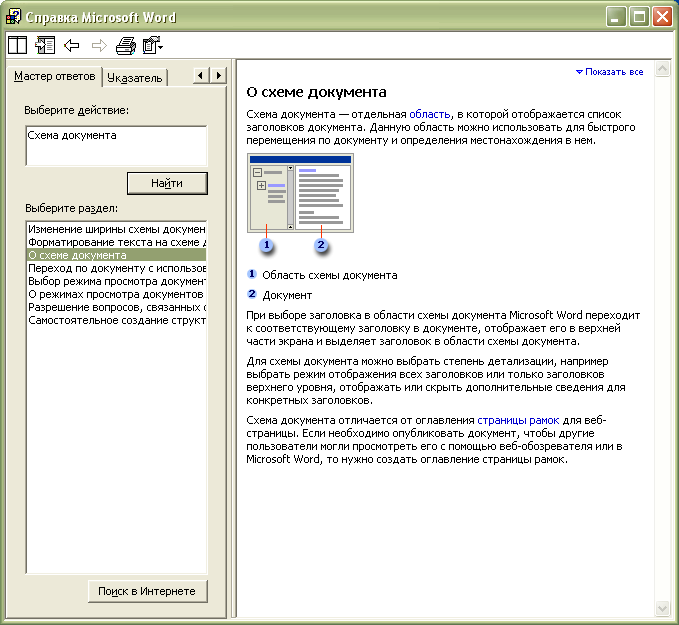
Task: Expand all with Показать все link
Action: point(609,72)
